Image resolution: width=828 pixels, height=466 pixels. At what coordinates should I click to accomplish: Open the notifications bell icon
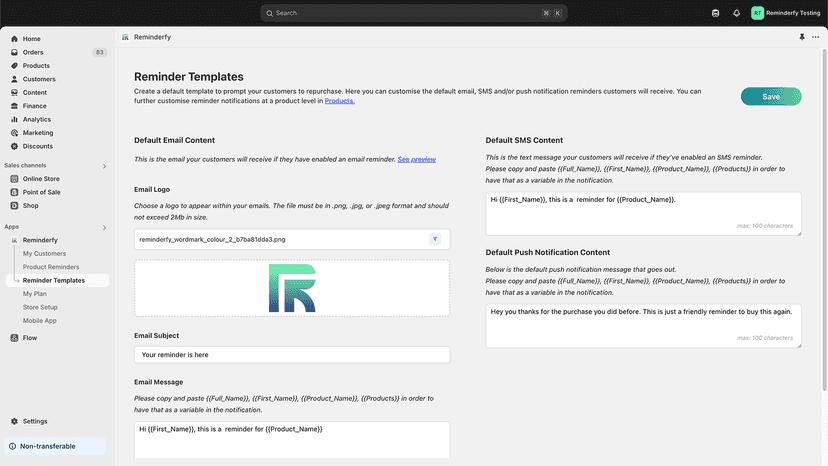point(736,13)
